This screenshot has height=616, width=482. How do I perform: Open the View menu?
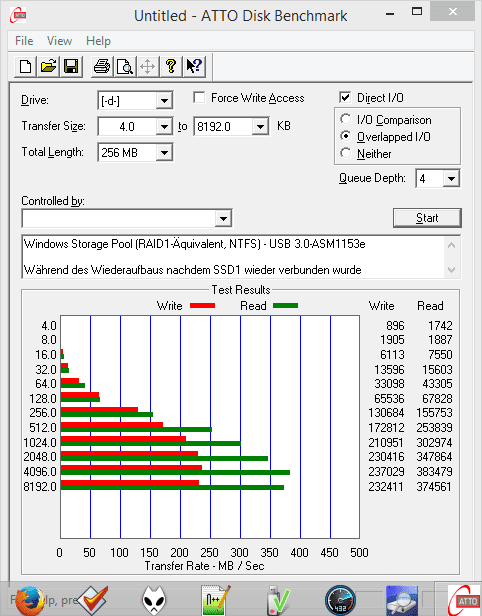[59, 41]
